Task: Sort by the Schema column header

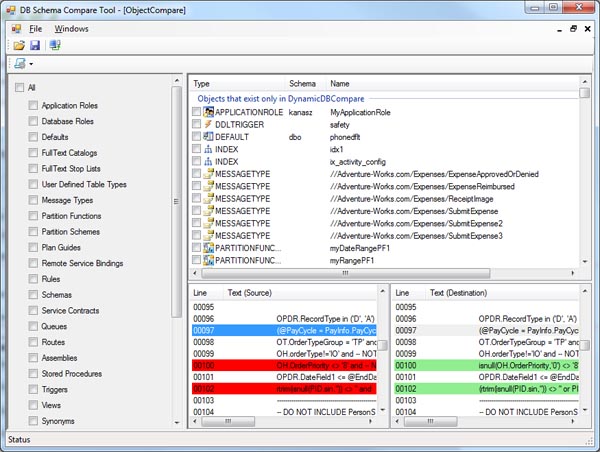Action: coord(302,84)
